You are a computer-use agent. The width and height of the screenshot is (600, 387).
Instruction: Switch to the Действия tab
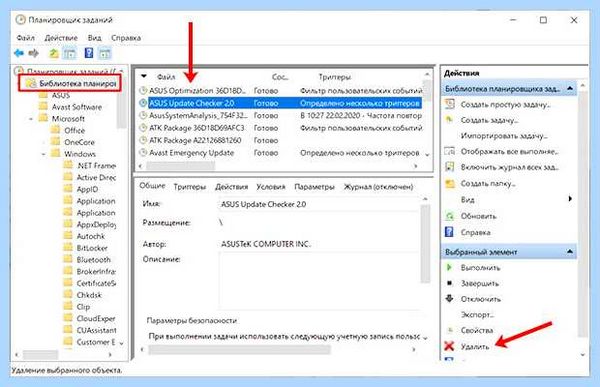232,187
